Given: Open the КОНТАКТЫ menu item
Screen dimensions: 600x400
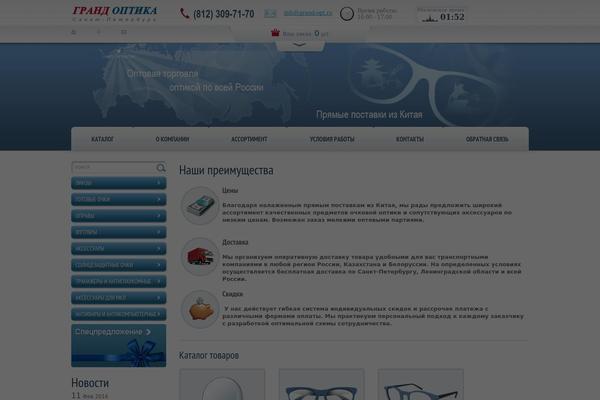Looking at the screenshot, I should coord(410,139).
